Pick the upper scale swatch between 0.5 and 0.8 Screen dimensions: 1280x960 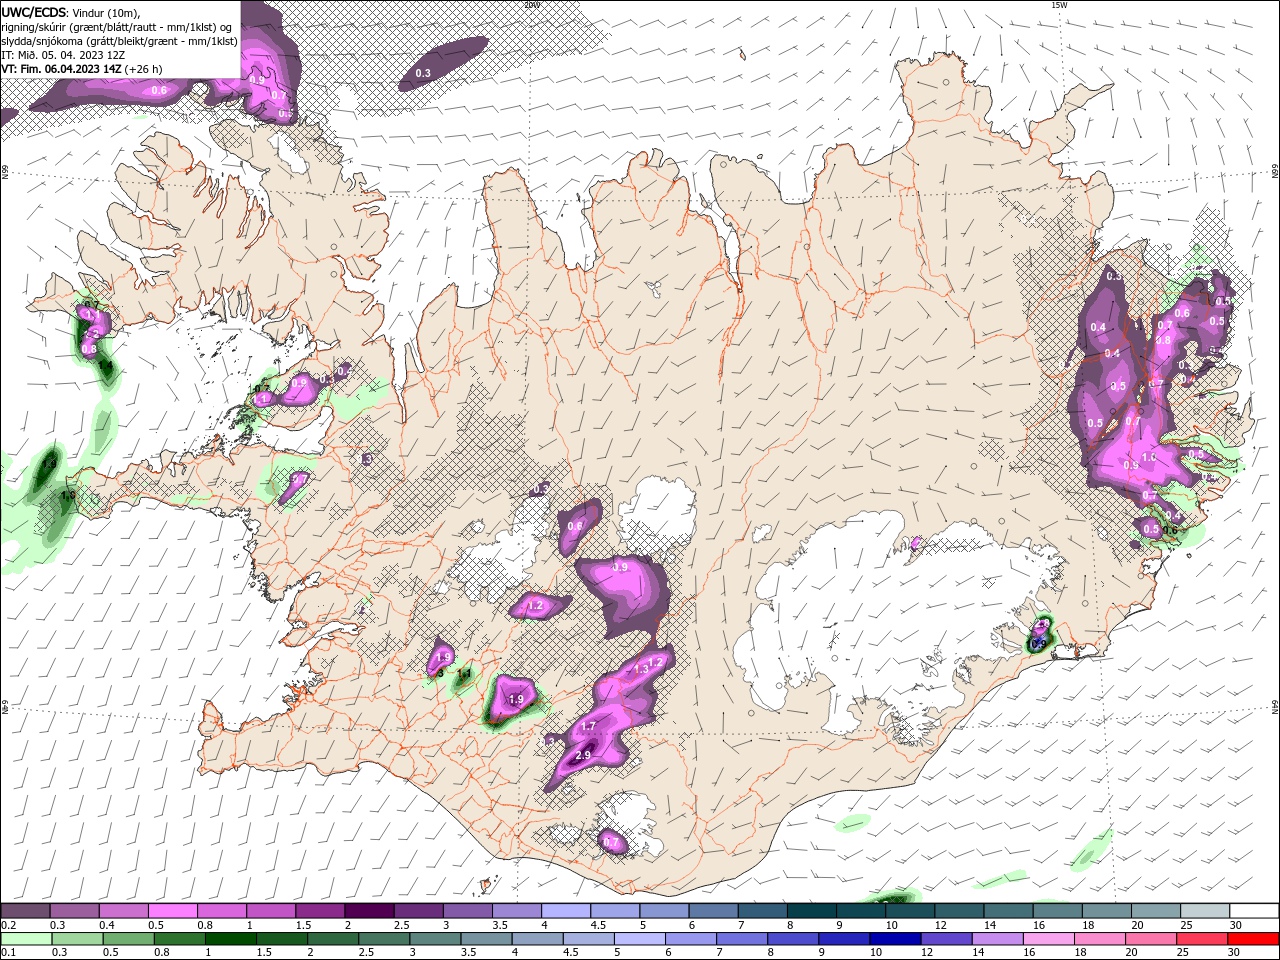[174, 911]
